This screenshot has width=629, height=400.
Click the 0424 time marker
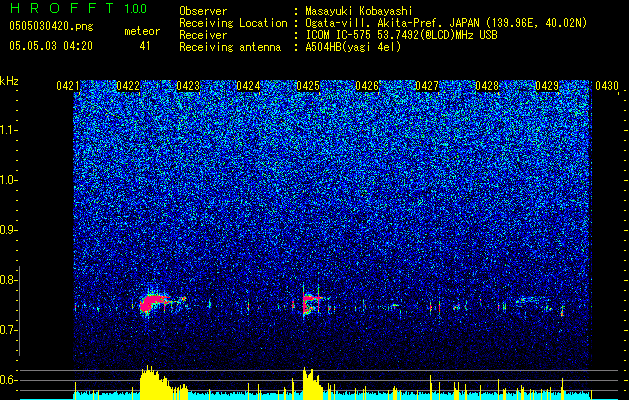(248, 86)
